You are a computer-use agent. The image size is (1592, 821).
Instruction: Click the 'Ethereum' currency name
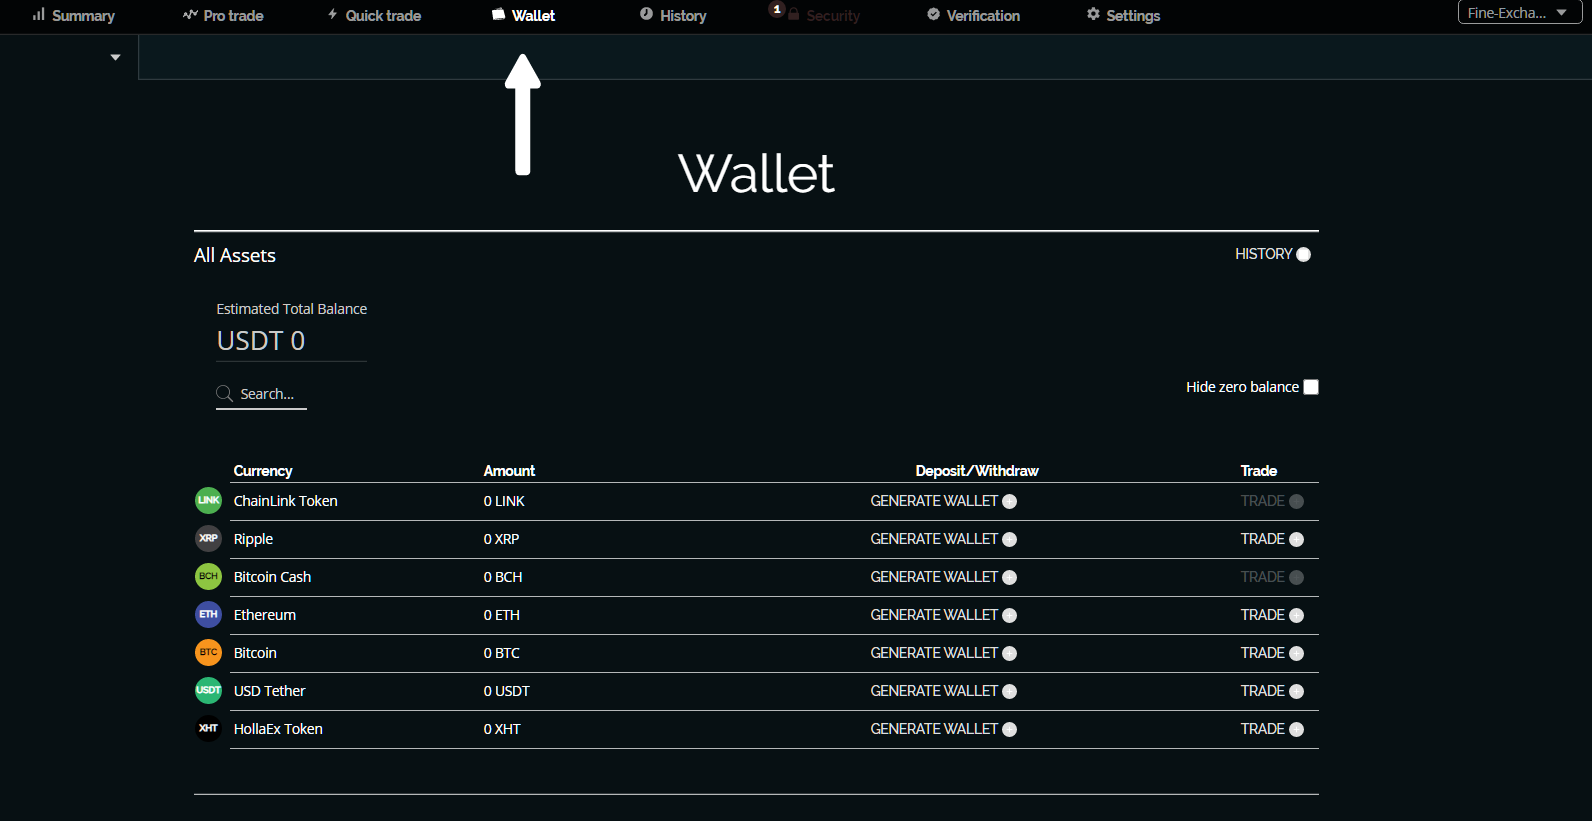coord(264,615)
